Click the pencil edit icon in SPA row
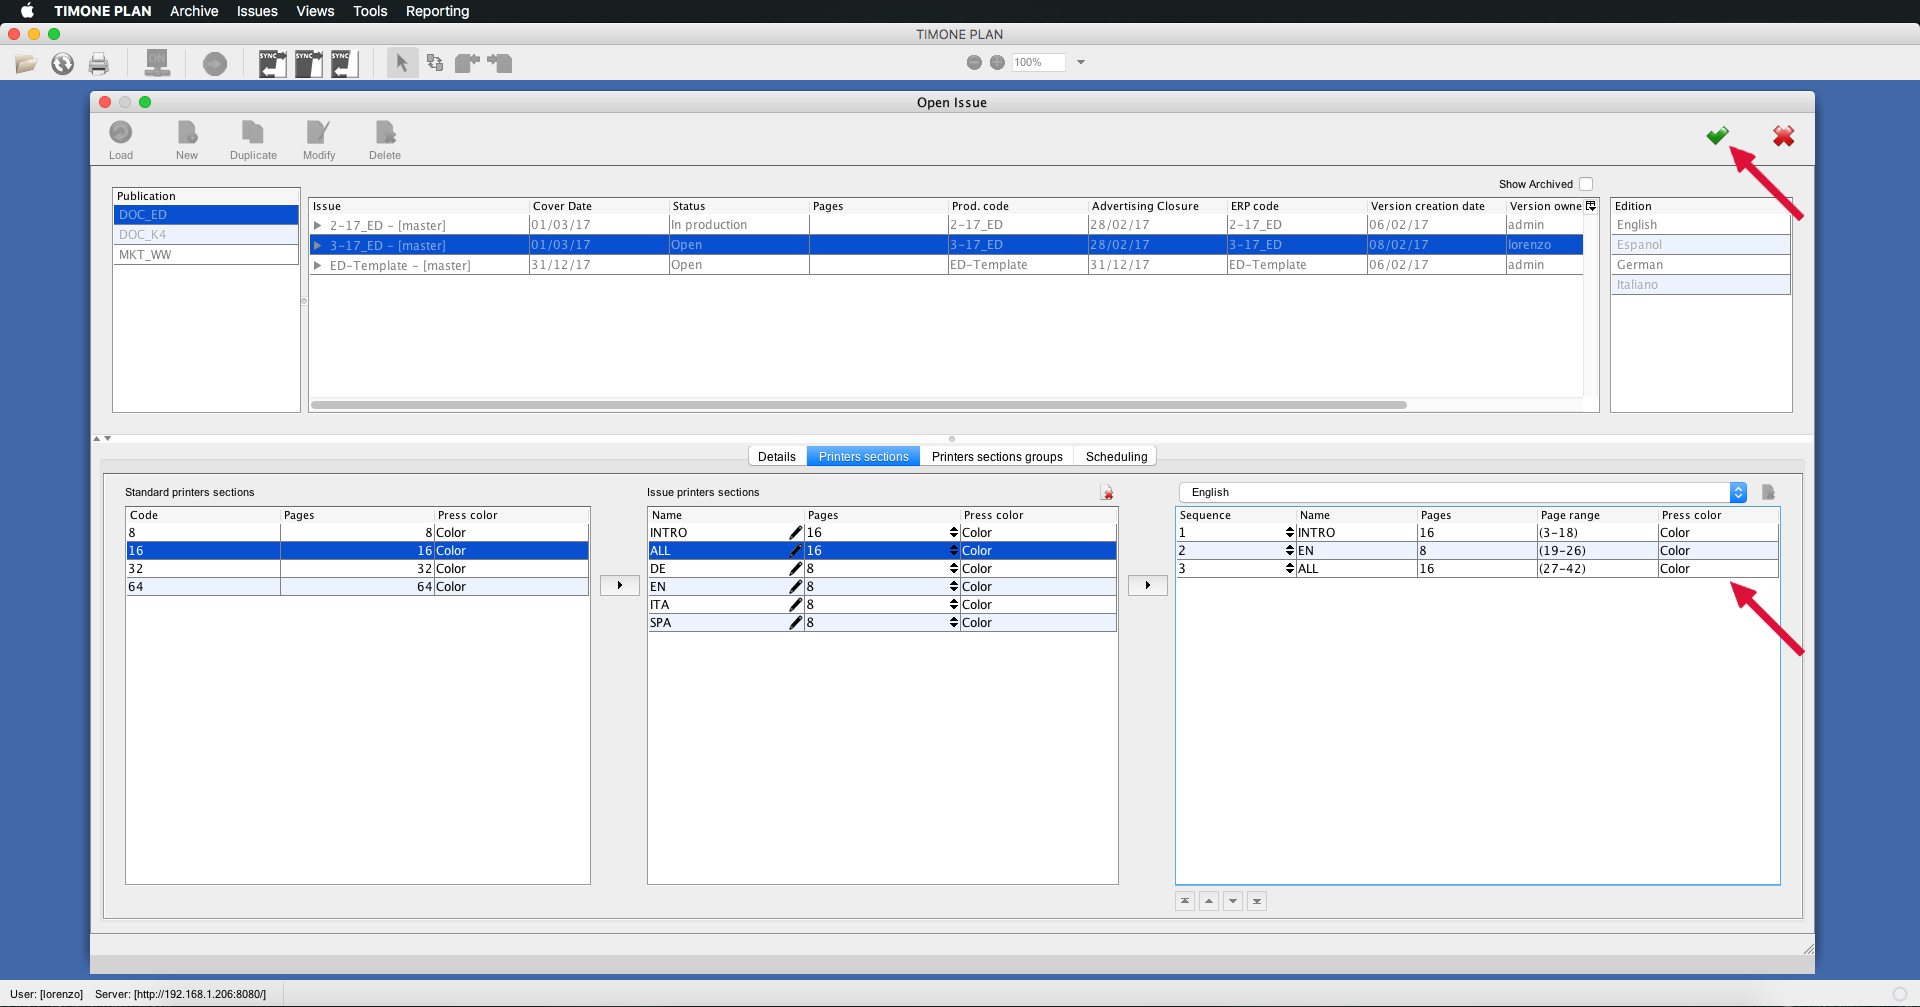 pos(796,623)
